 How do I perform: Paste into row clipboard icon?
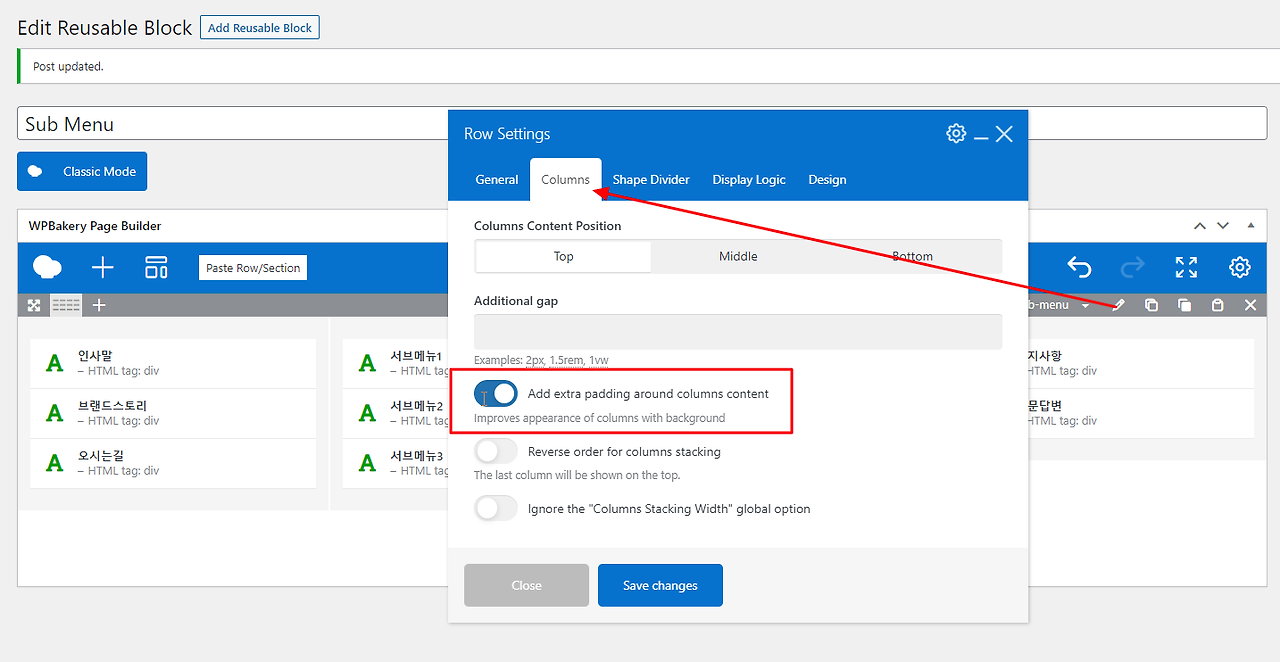coord(1217,305)
